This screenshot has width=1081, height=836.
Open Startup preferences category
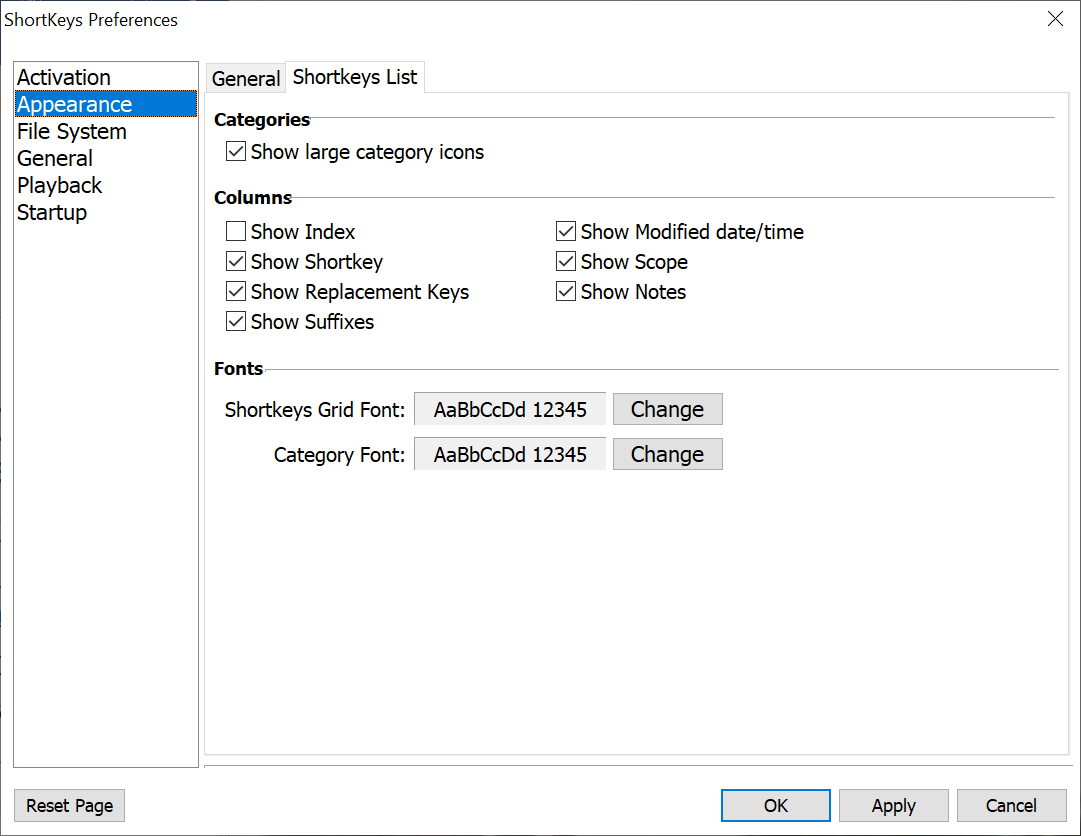click(52, 213)
